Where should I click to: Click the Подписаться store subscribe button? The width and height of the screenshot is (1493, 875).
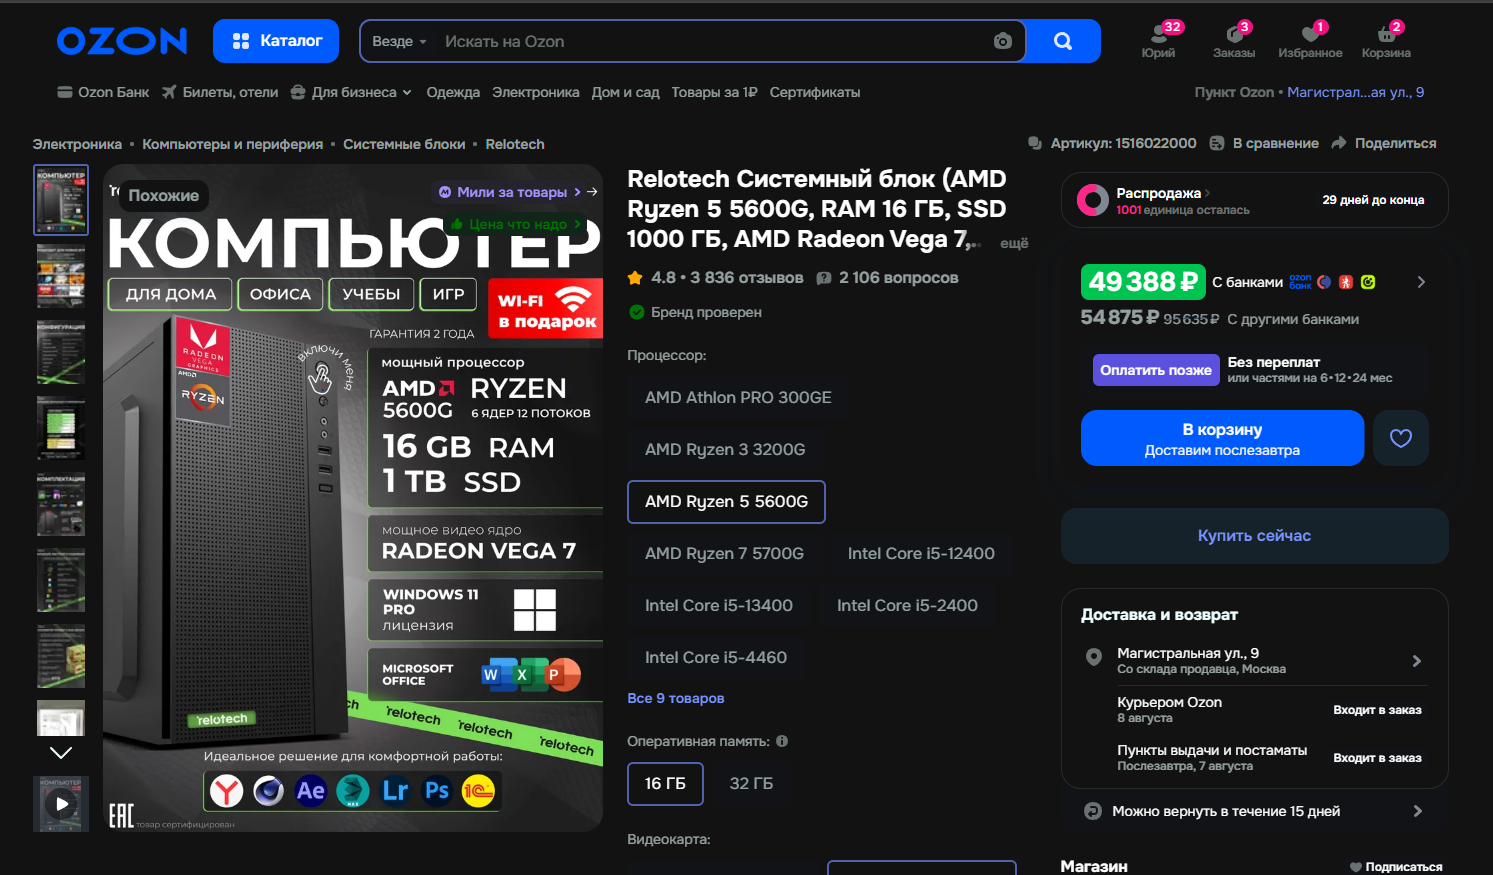coord(1396,867)
